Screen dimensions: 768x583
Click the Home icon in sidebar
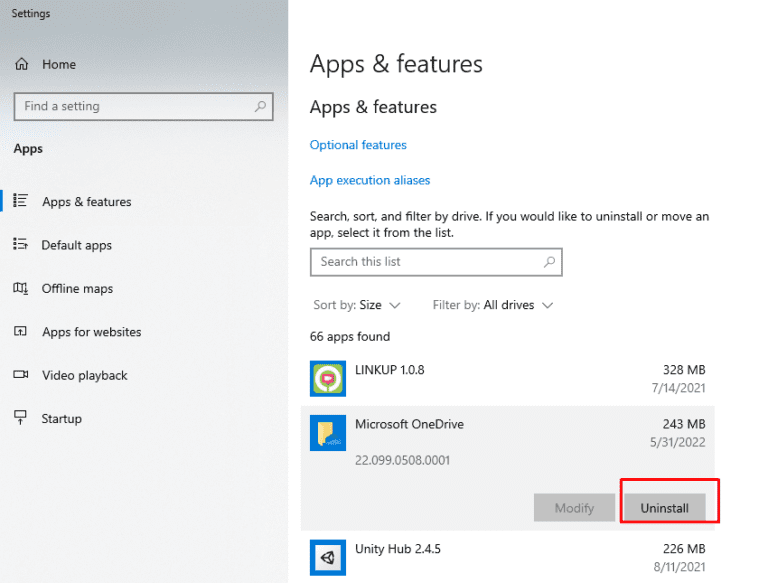pos(21,64)
